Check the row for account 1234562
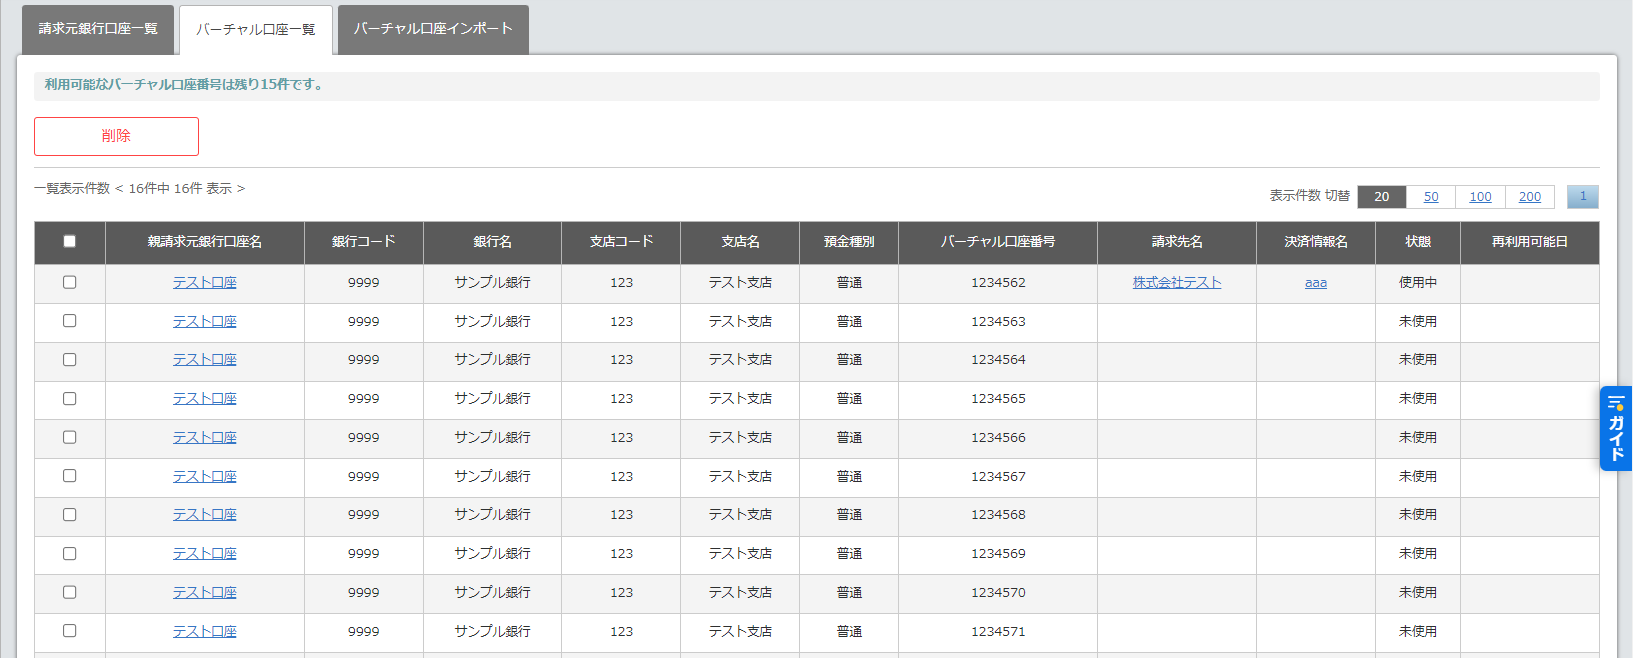Screen dimensions: 1633x658 (69, 282)
